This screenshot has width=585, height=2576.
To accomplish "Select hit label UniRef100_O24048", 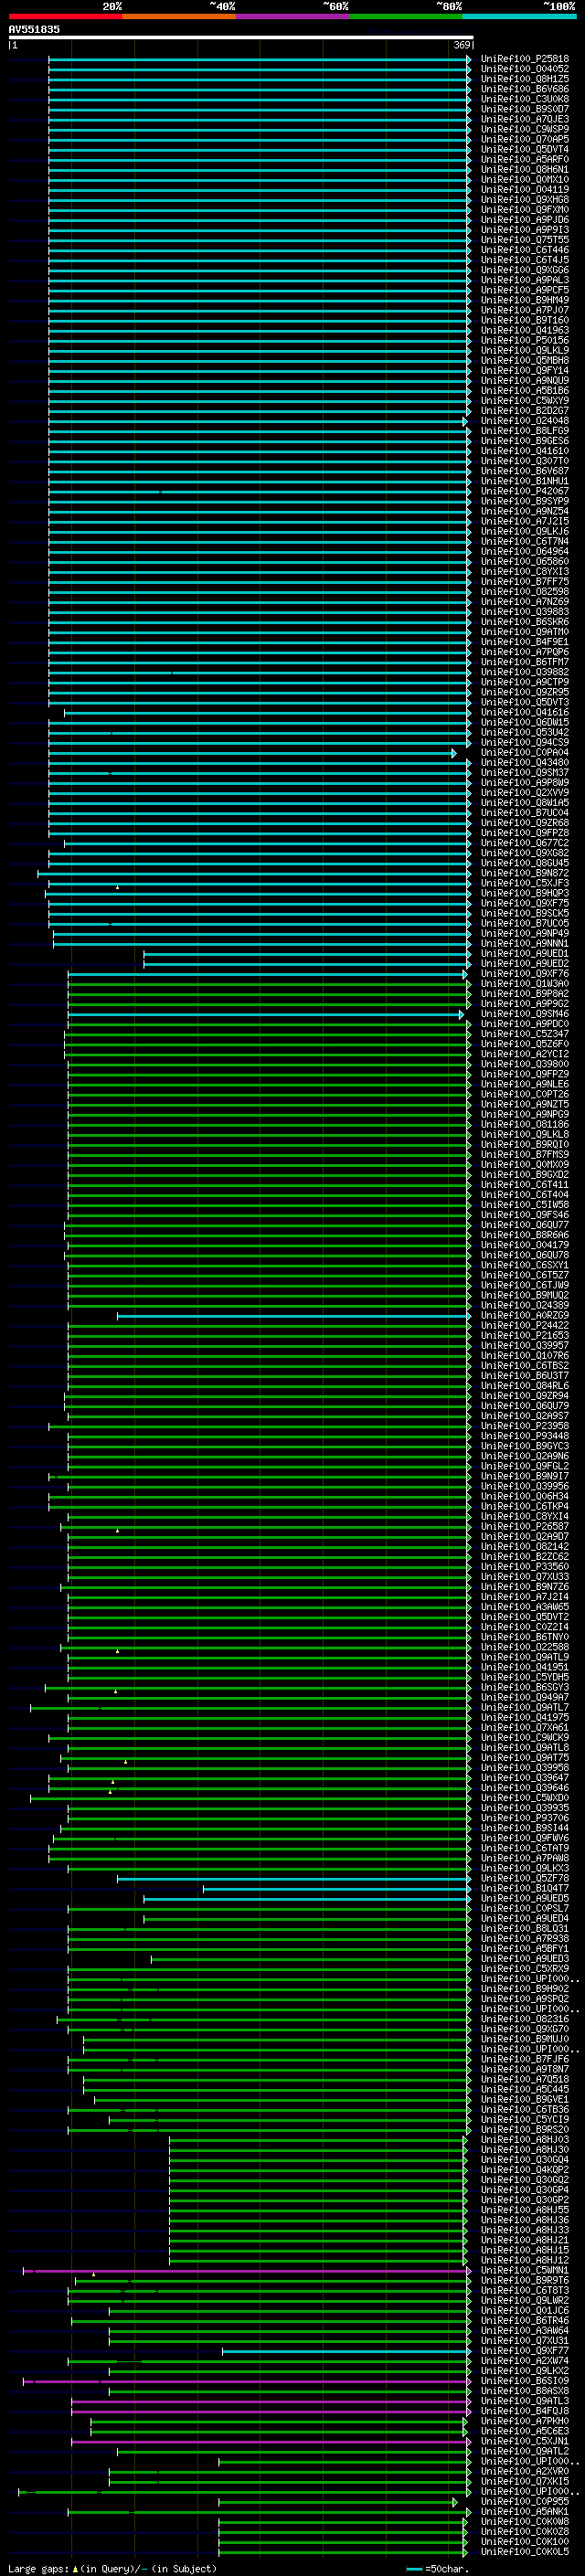I will [x=525, y=421].
